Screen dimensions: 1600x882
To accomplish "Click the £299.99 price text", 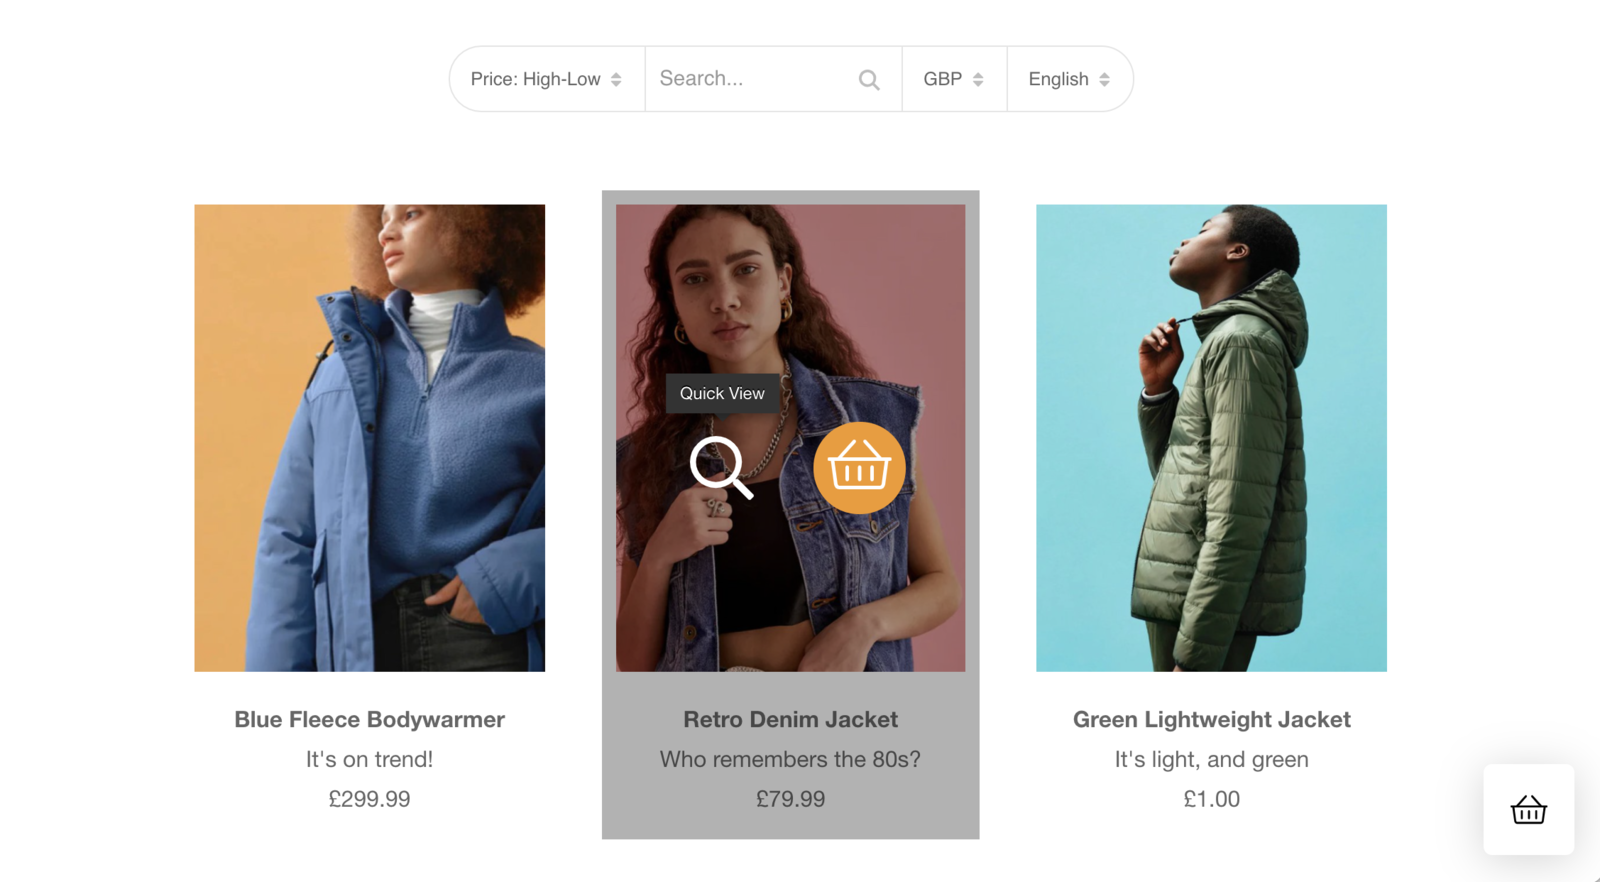I will point(370,799).
